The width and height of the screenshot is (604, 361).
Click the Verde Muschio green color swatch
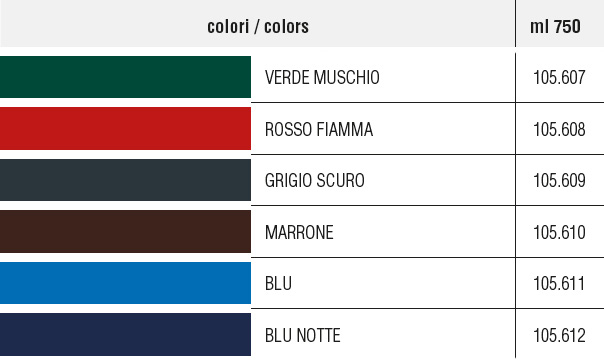click(x=125, y=77)
